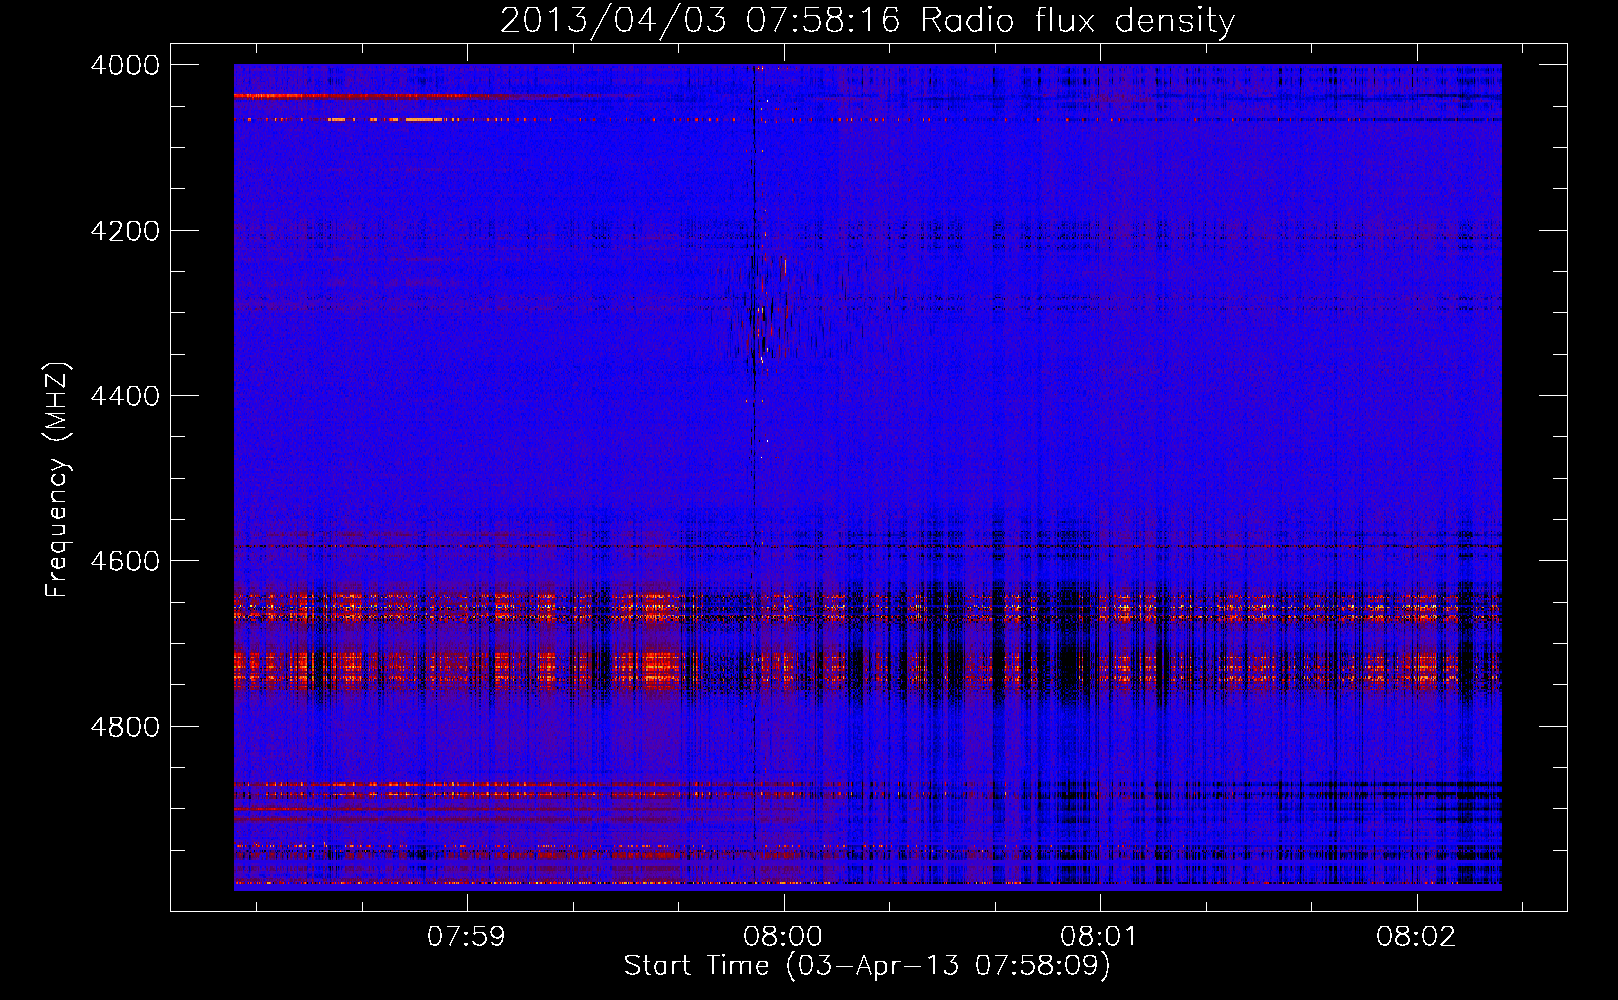Click the plot title 'Radio flux density'

(x=1078, y=21)
